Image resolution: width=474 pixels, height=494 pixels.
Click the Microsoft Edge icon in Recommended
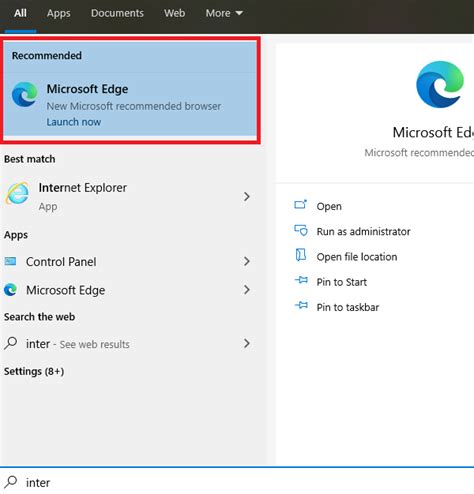coord(24,95)
